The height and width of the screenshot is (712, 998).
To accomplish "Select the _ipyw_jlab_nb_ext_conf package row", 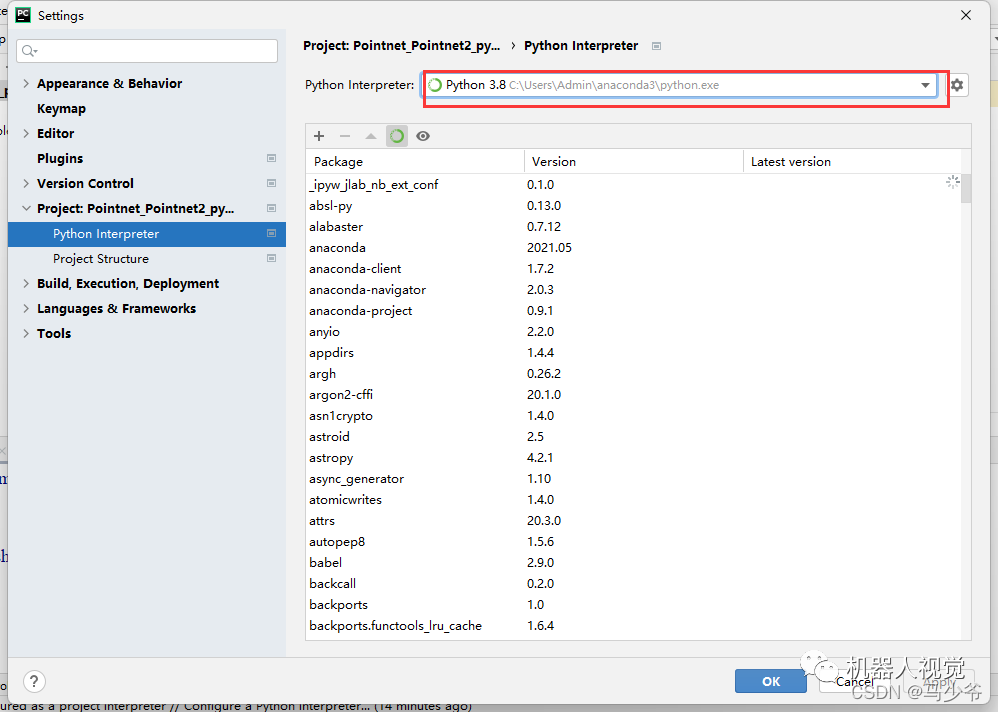I will pos(633,185).
